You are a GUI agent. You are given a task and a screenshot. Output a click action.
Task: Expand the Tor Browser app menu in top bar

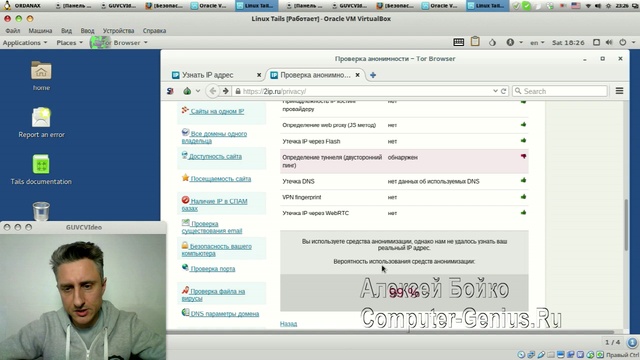(119, 42)
